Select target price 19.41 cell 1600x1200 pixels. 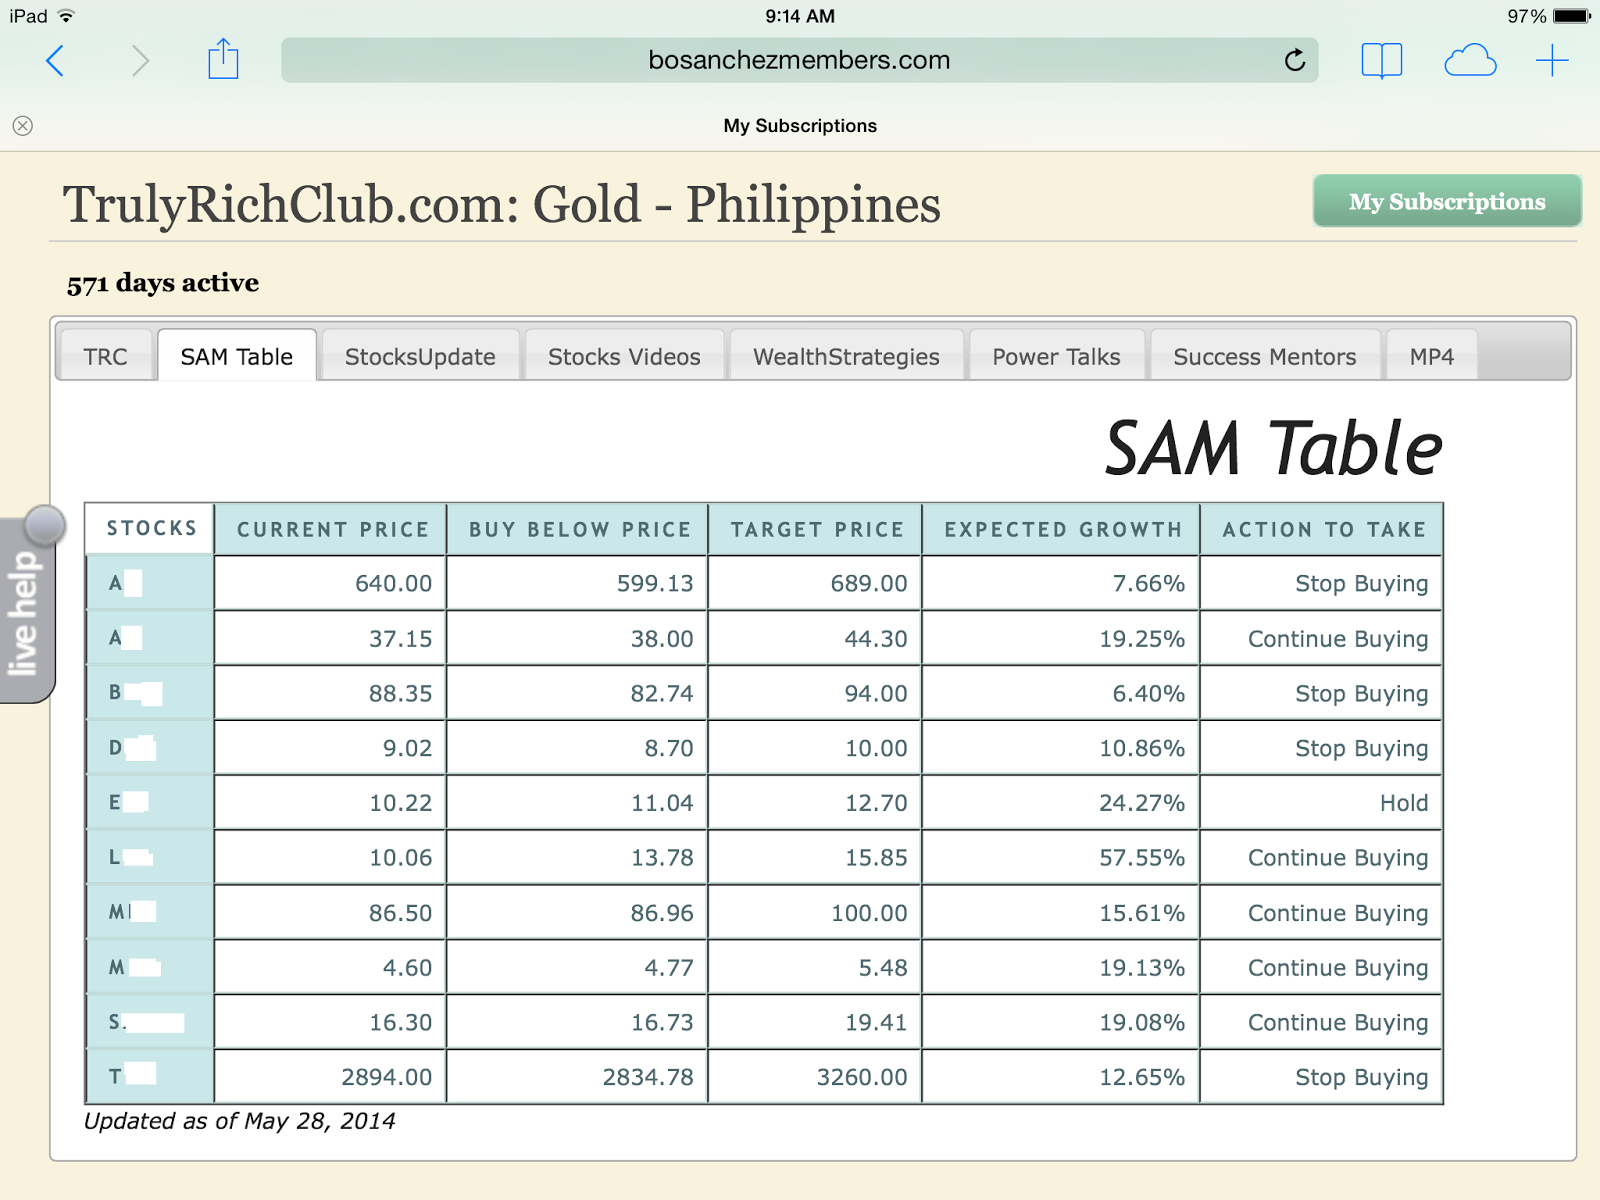tap(816, 1022)
